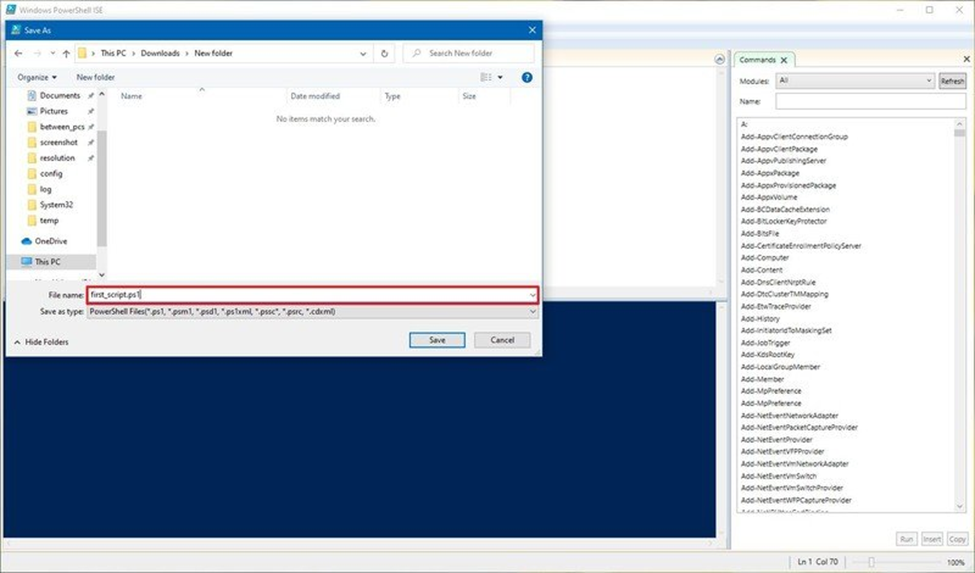Image resolution: width=975 pixels, height=573 pixels.
Task: Open the log folder
Action: coord(45,189)
